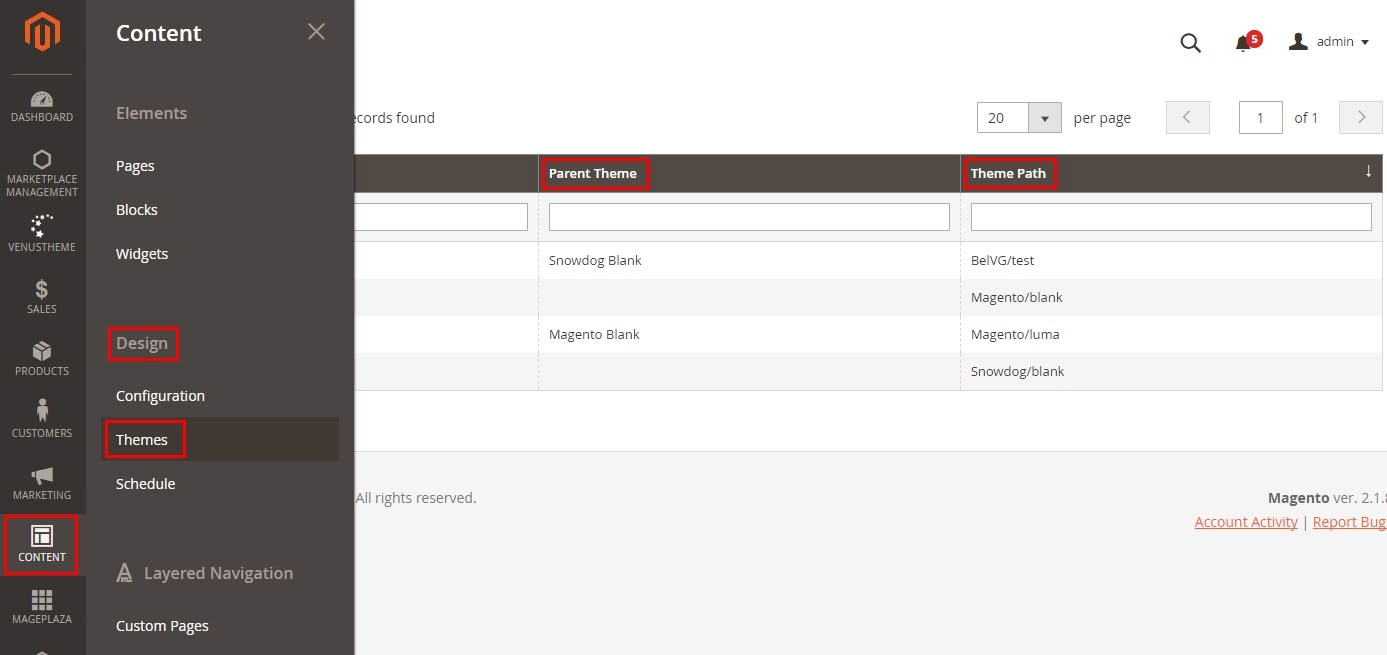1387x655 pixels.
Task: Open the admin account dropdown
Action: pos(1329,42)
